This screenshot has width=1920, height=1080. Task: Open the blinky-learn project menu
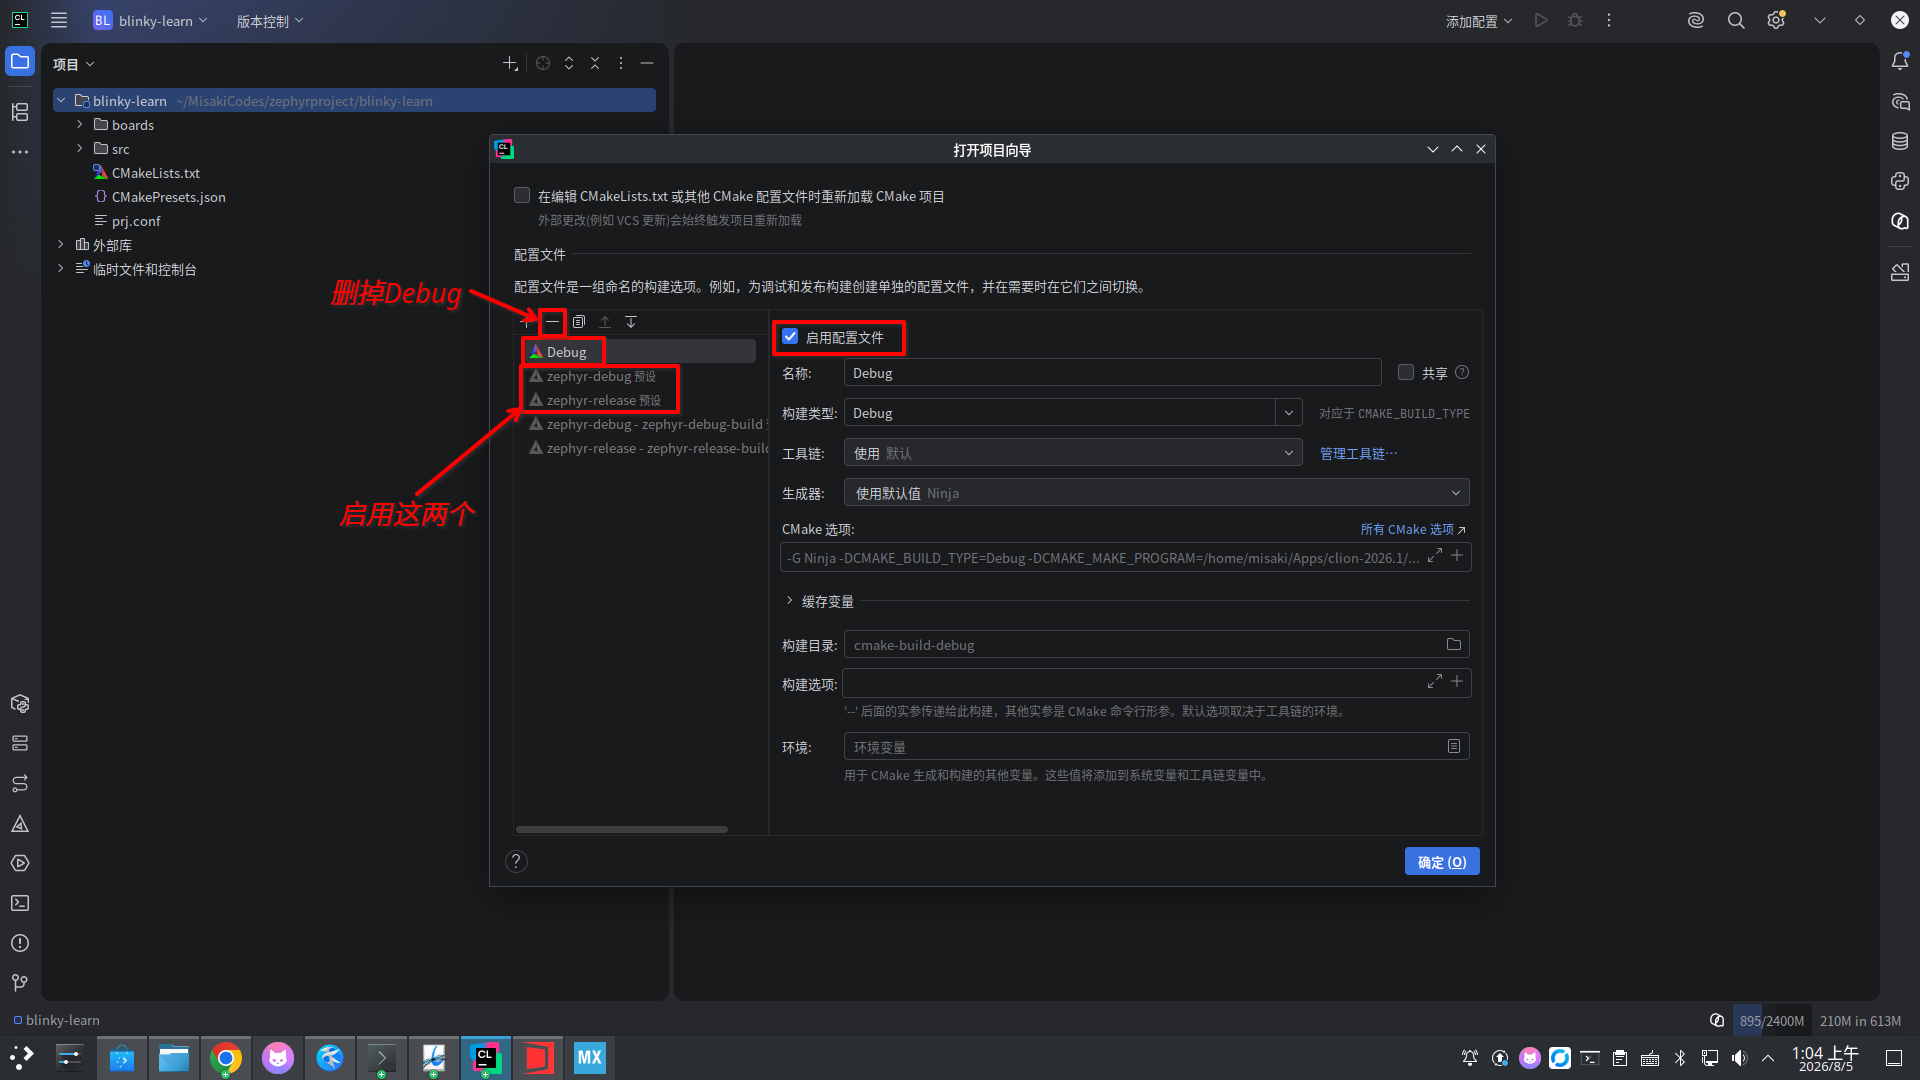tap(151, 20)
